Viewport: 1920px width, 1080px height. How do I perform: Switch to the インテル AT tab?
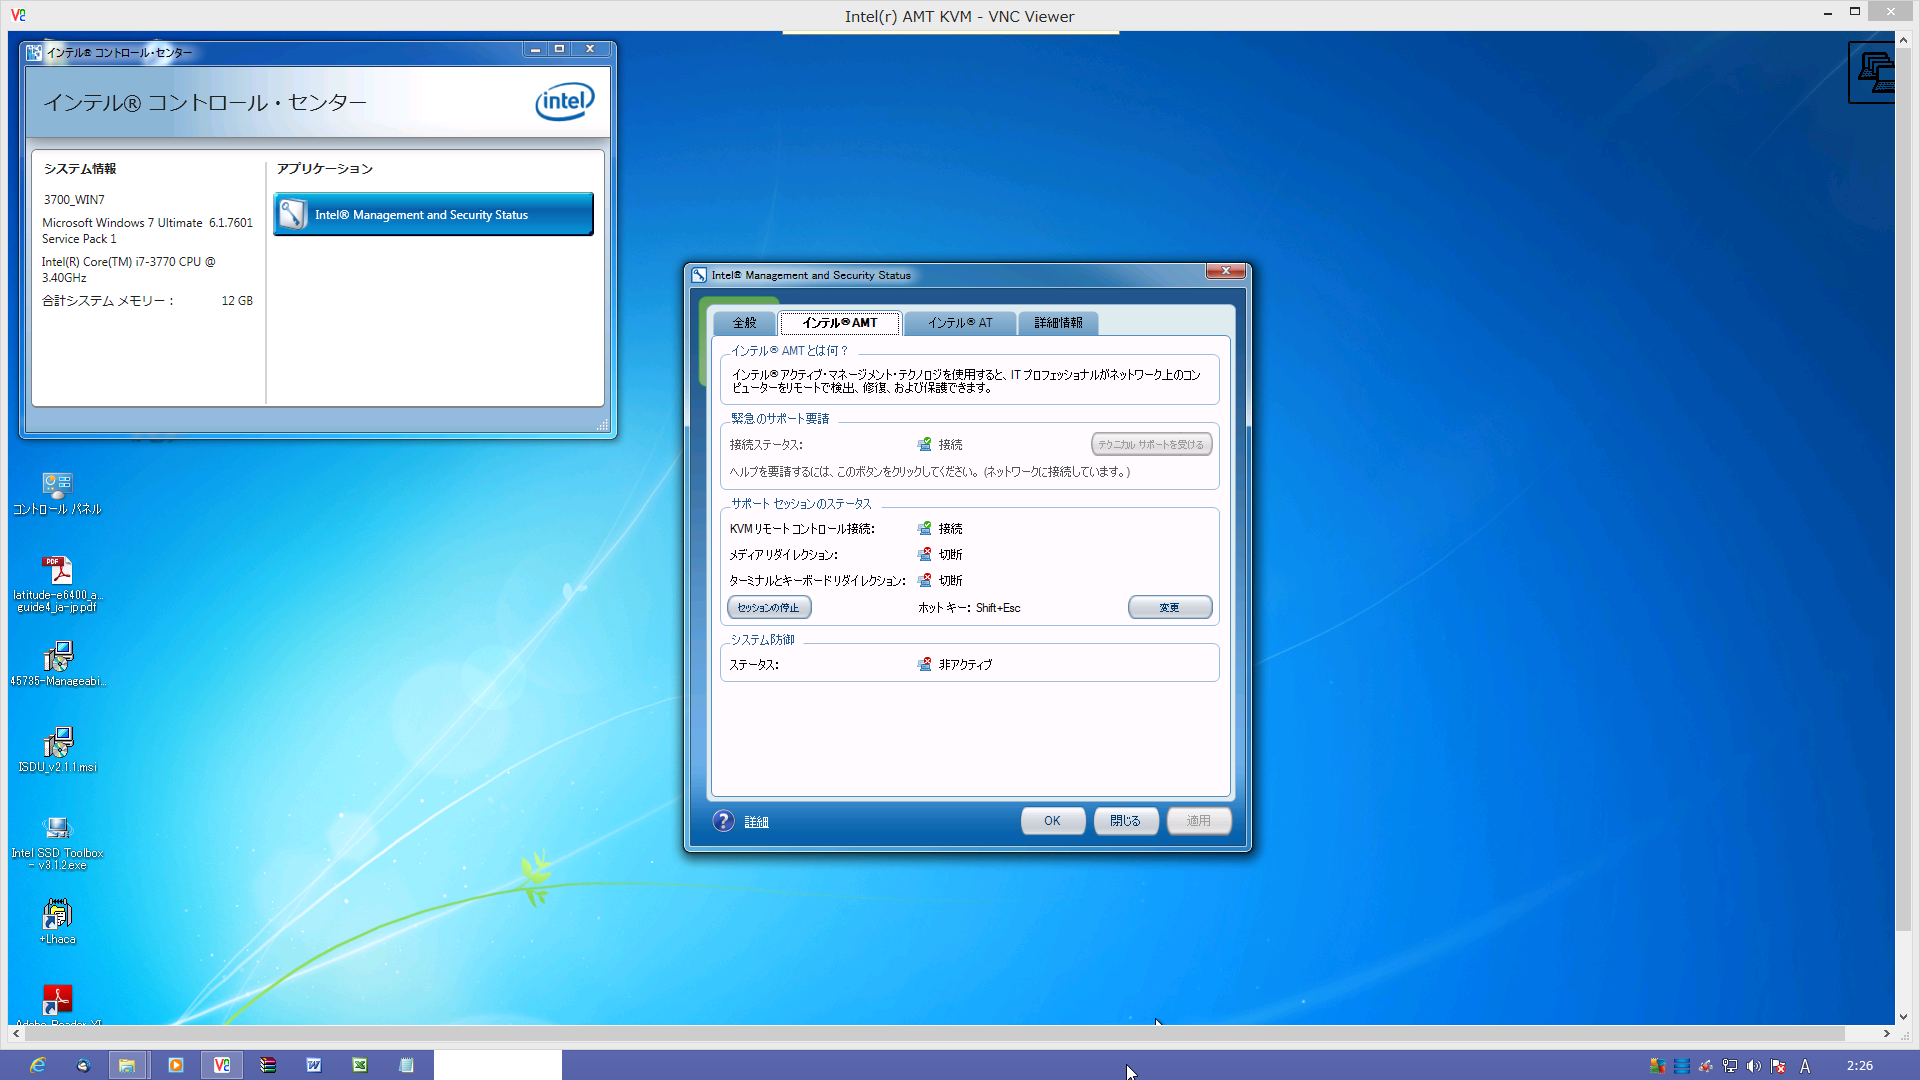coord(959,323)
